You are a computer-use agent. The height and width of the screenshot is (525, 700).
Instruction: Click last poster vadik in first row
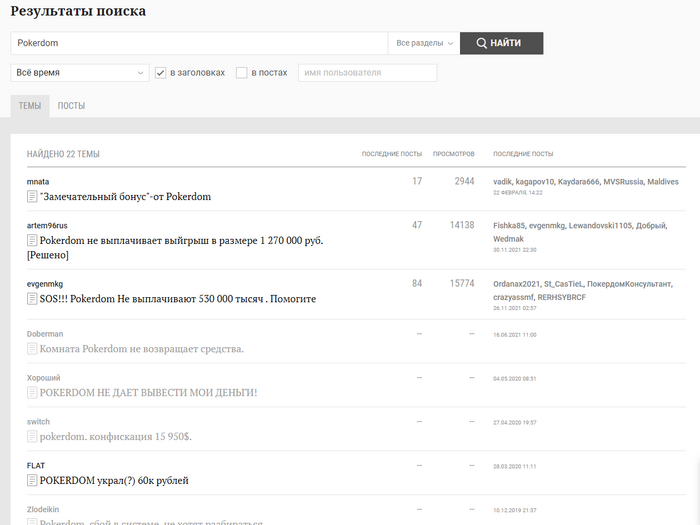pyautogui.click(x=502, y=182)
